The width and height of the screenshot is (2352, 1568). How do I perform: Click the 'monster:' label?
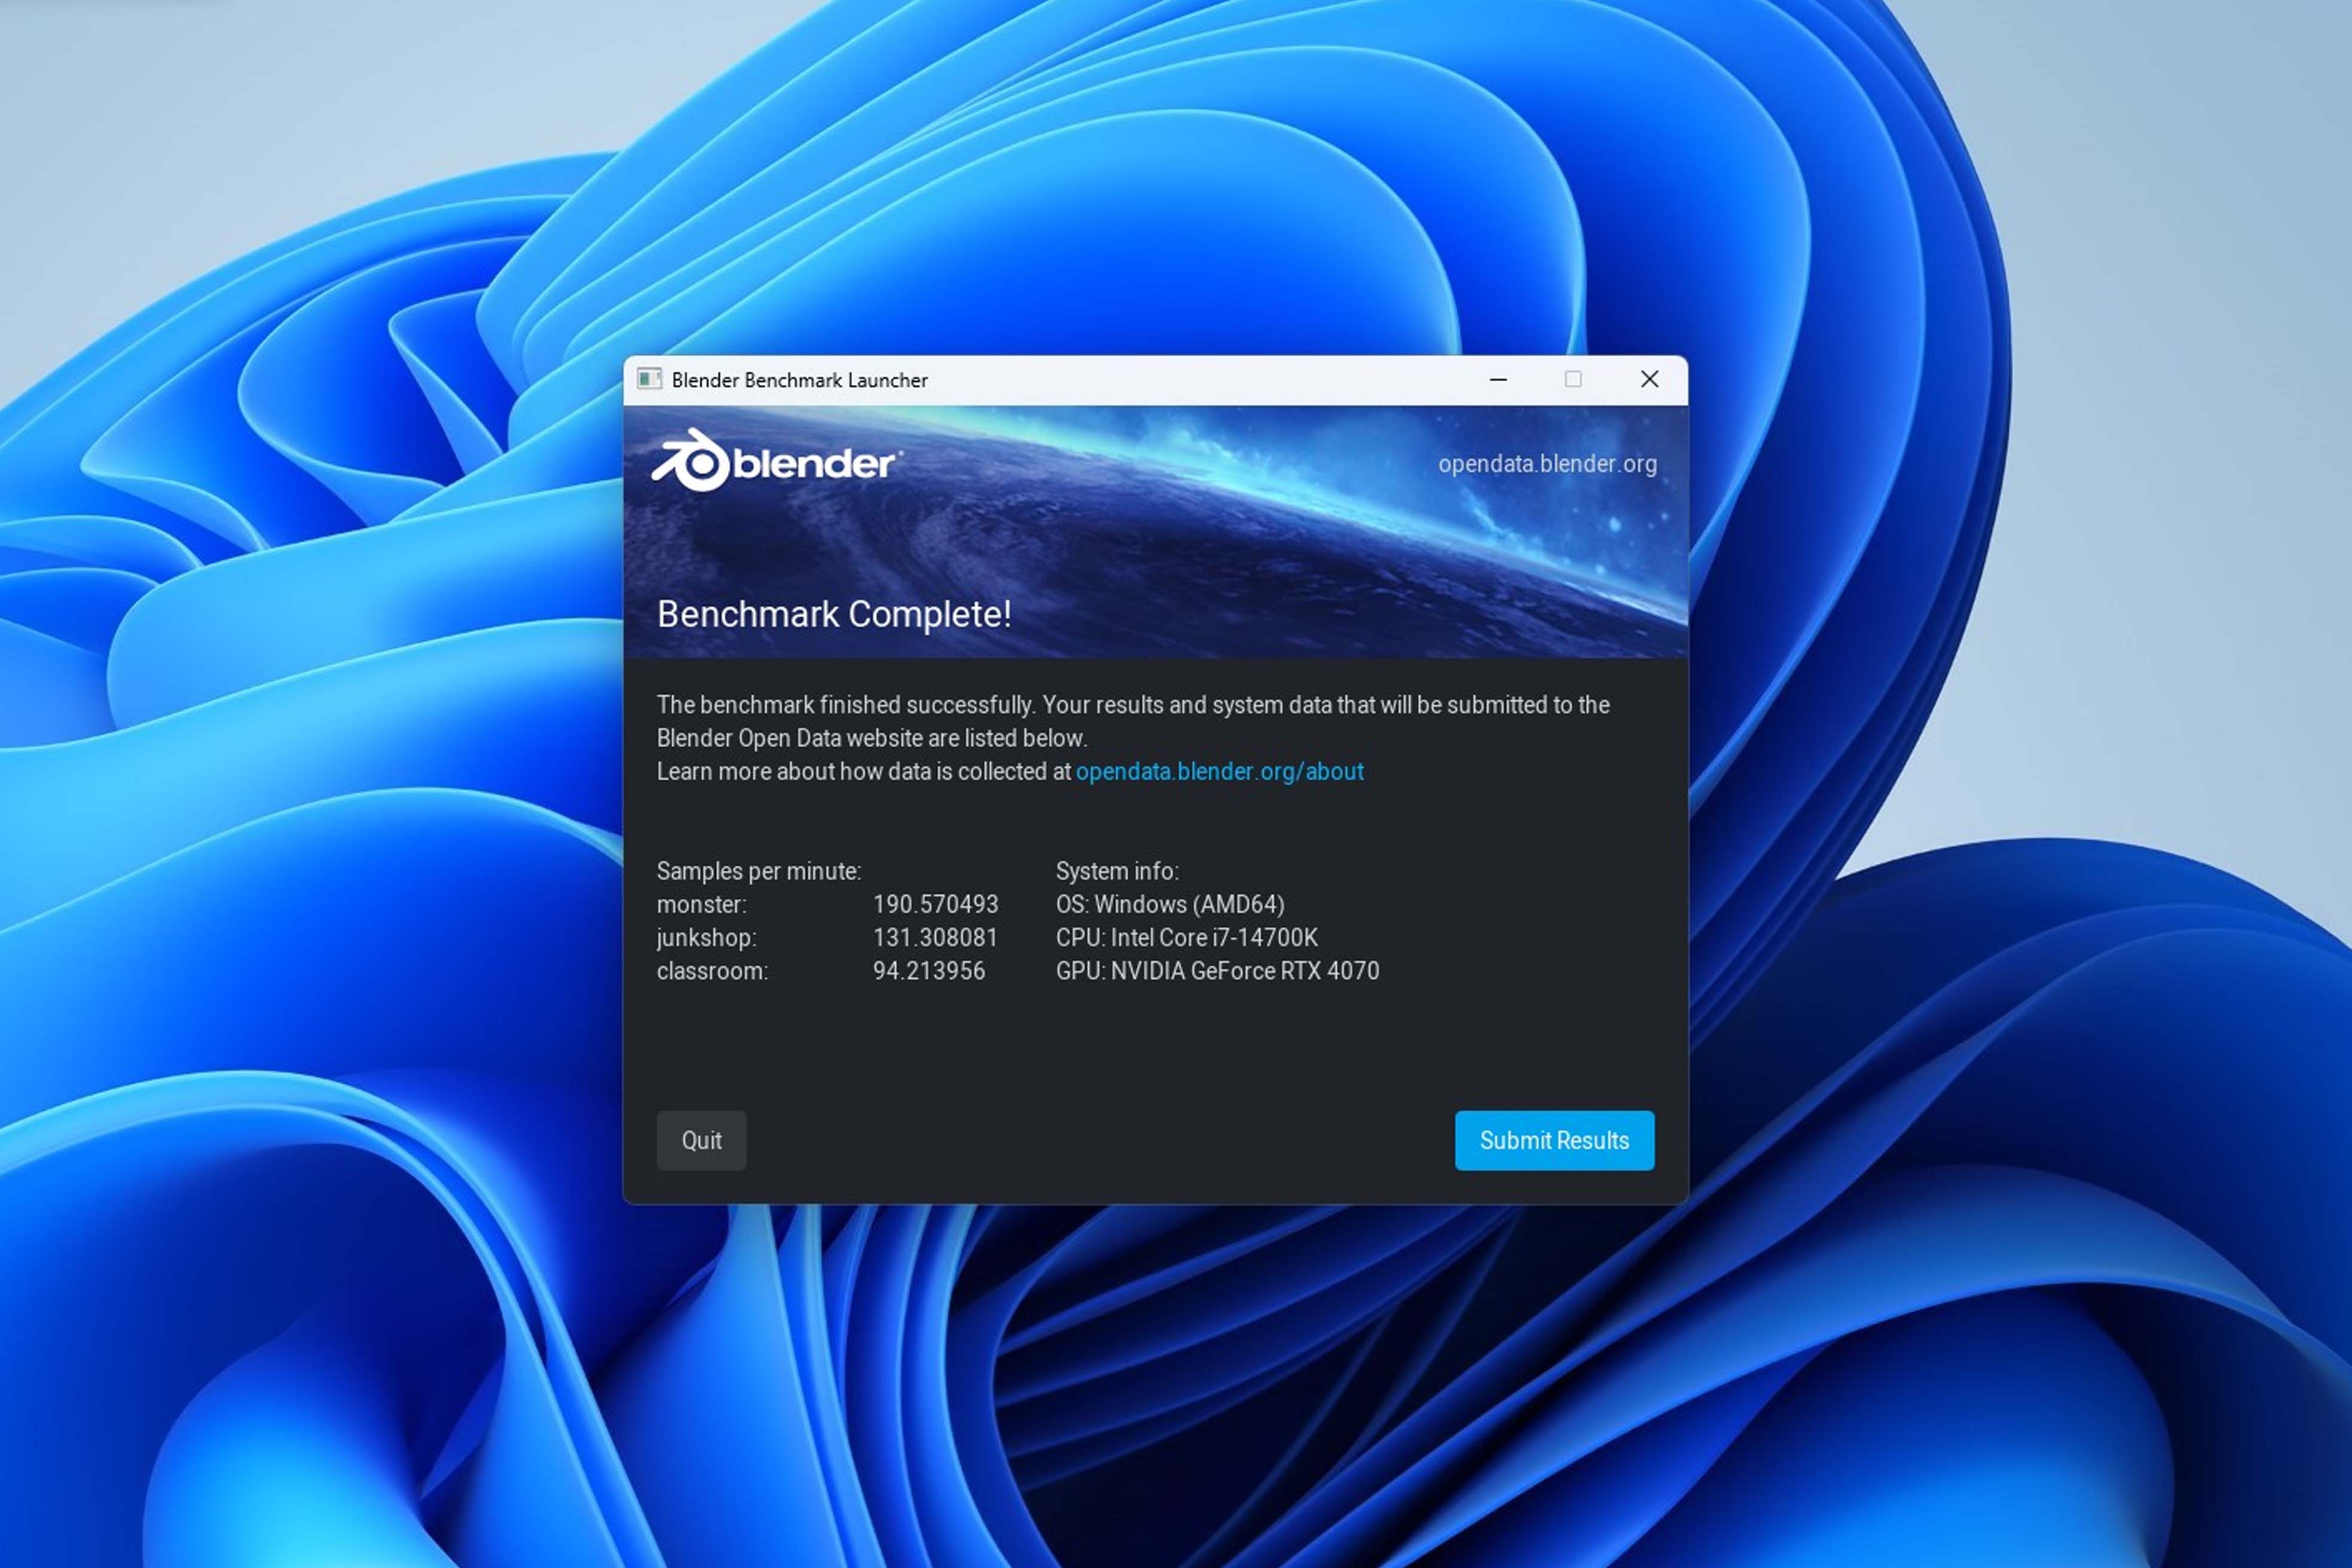point(701,904)
